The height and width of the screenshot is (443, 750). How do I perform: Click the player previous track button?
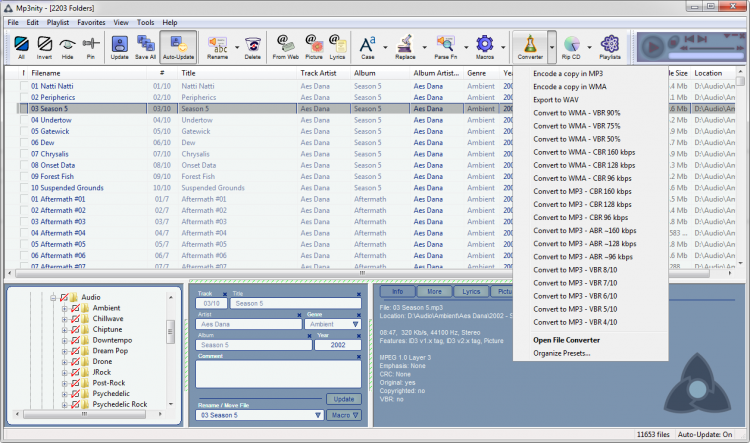click(689, 39)
